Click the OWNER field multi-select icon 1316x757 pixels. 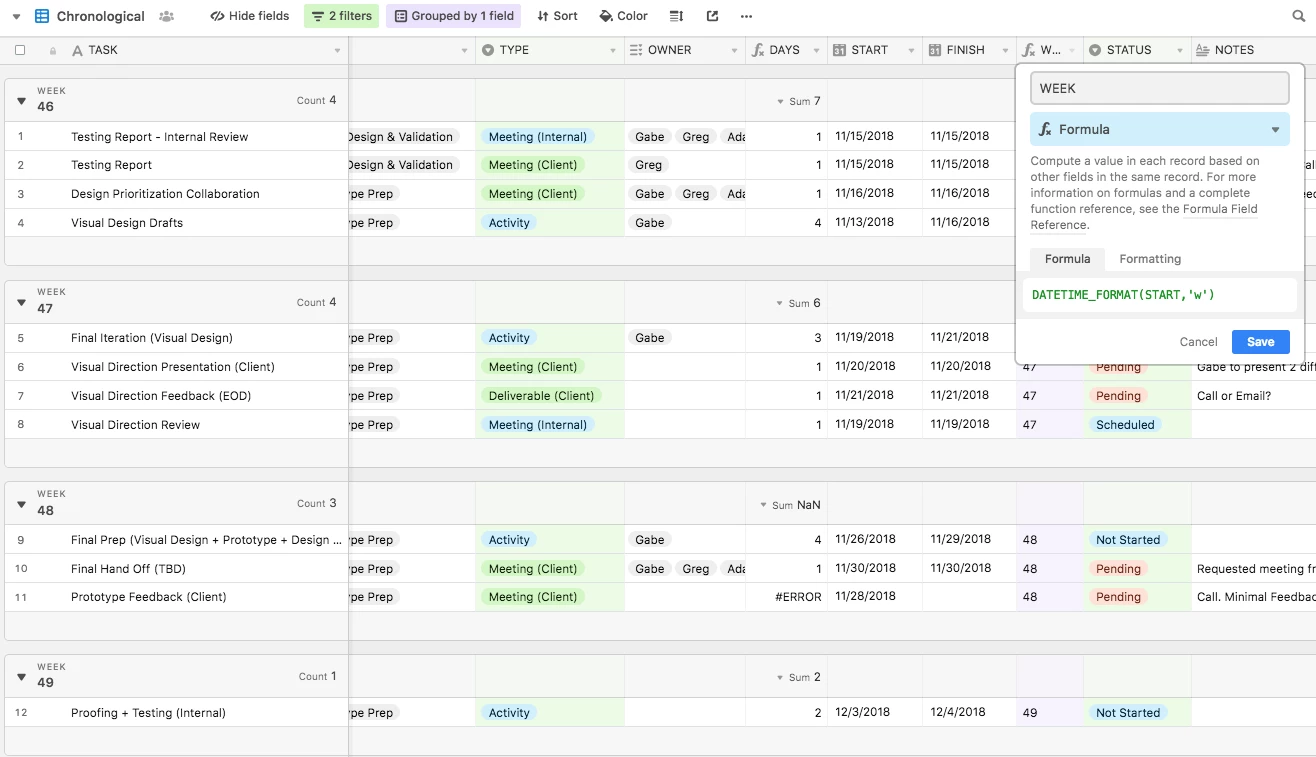[636, 50]
